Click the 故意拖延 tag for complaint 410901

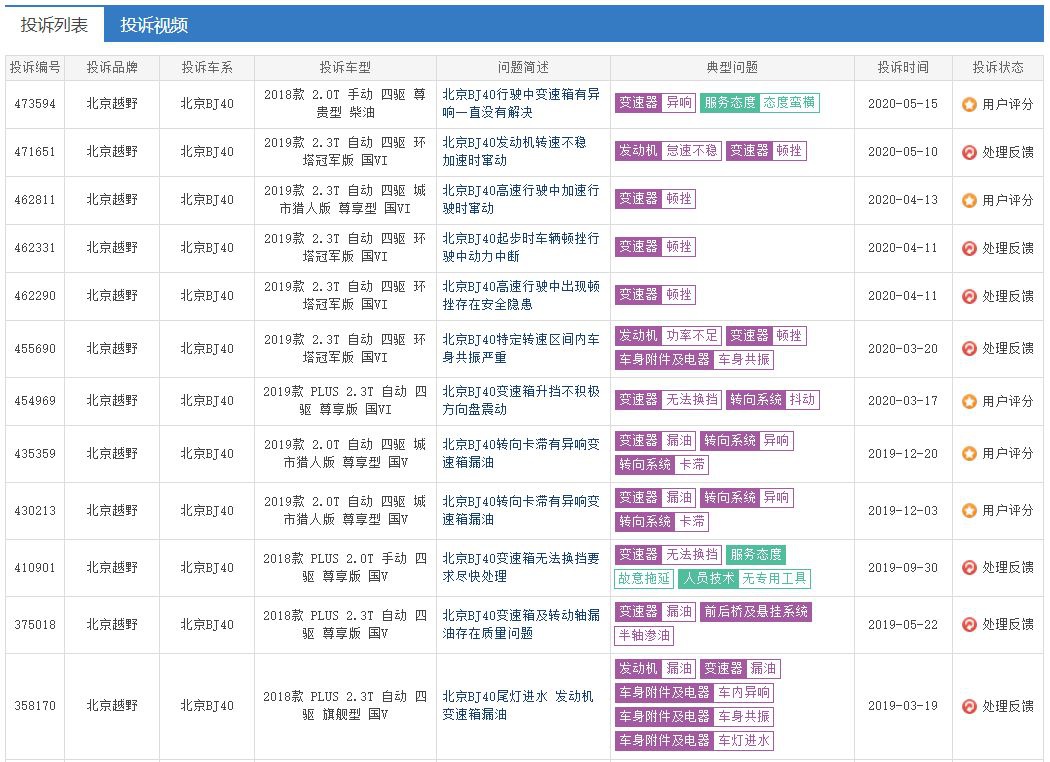tap(643, 578)
